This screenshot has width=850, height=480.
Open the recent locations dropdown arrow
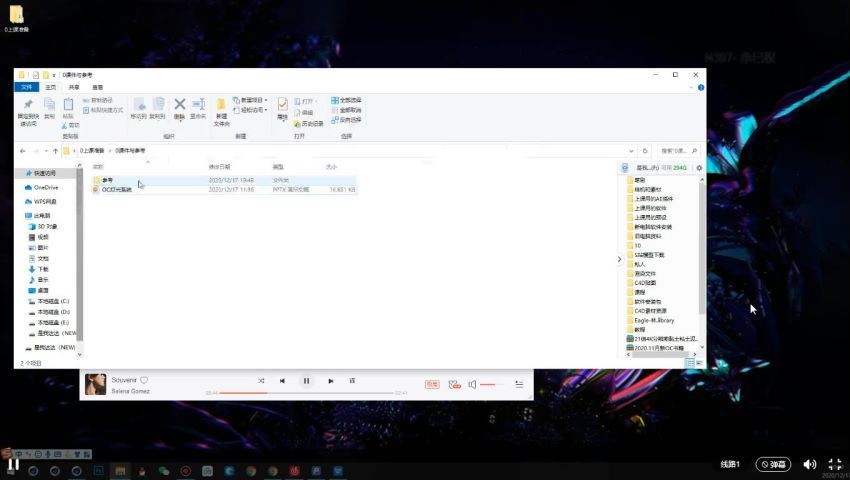(x=46, y=151)
